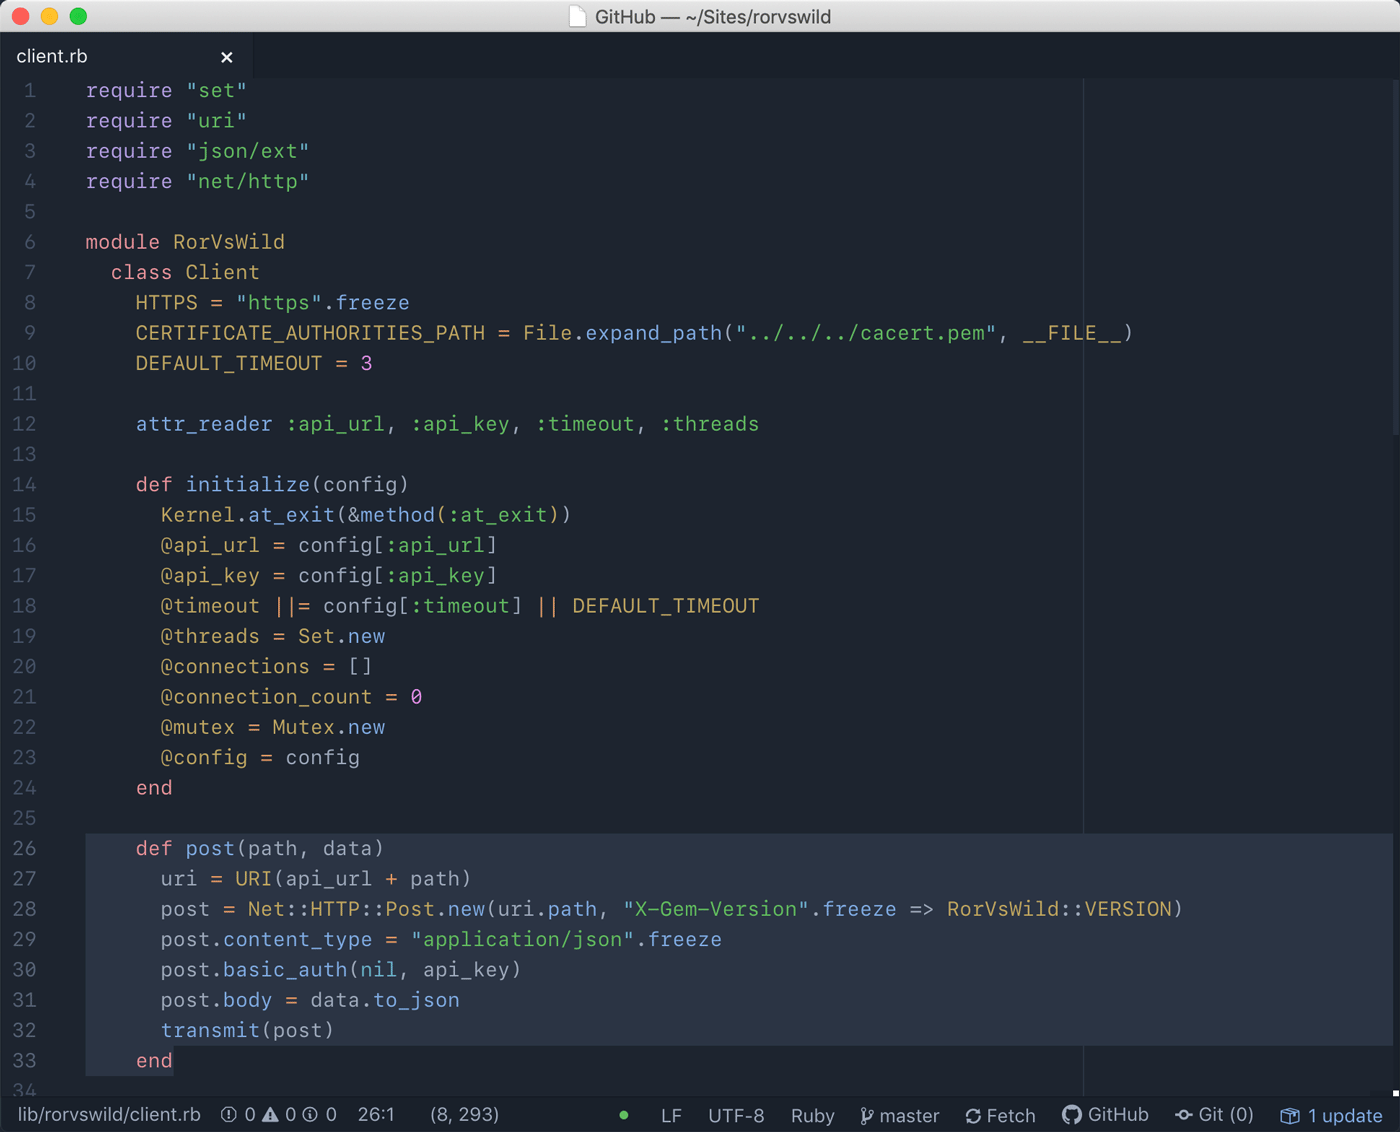Click the @mutex = Mutex.new line

click(273, 727)
